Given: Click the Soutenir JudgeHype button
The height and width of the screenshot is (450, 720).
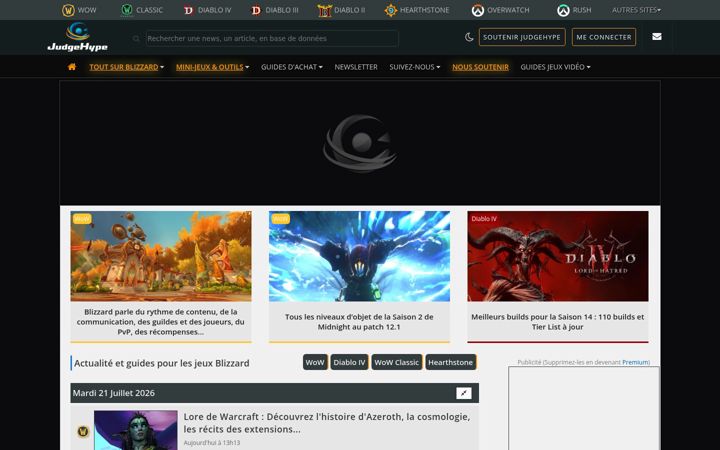Looking at the screenshot, I should click(x=522, y=37).
